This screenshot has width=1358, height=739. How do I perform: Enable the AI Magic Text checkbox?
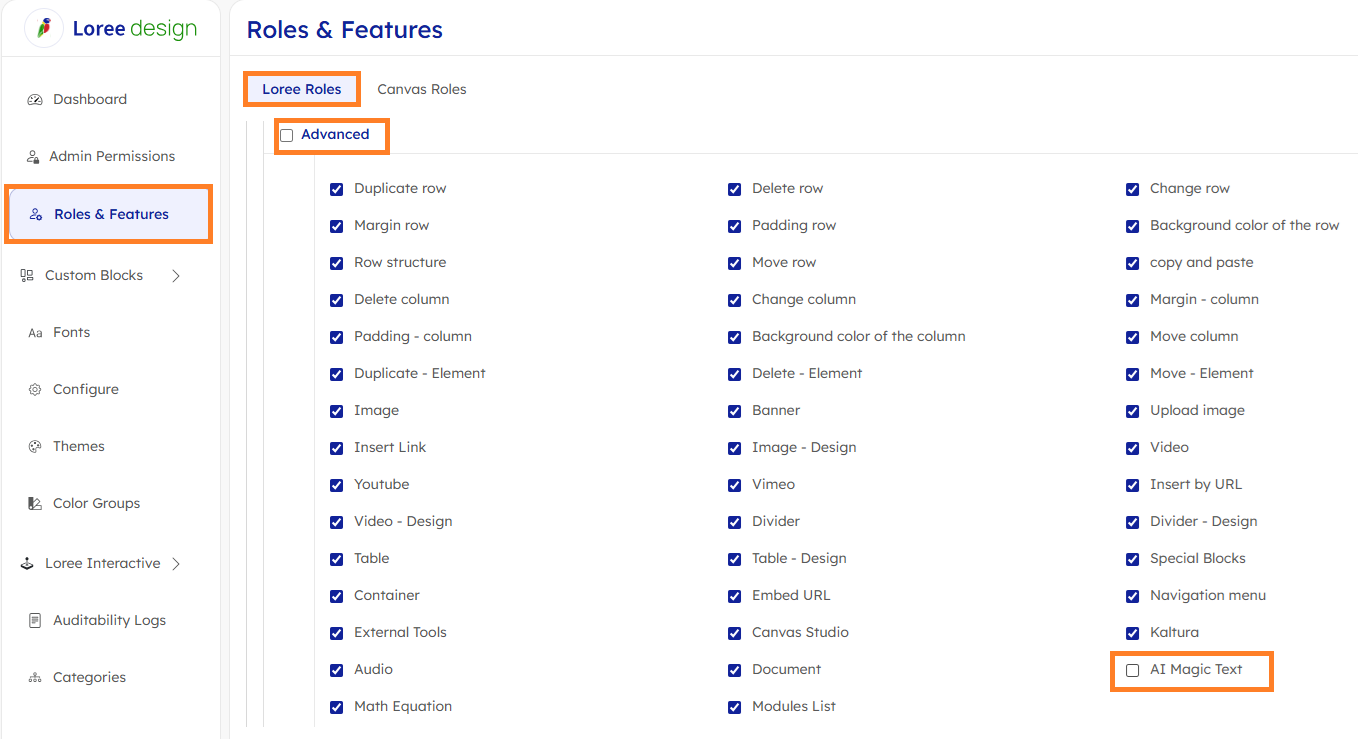[1132, 670]
